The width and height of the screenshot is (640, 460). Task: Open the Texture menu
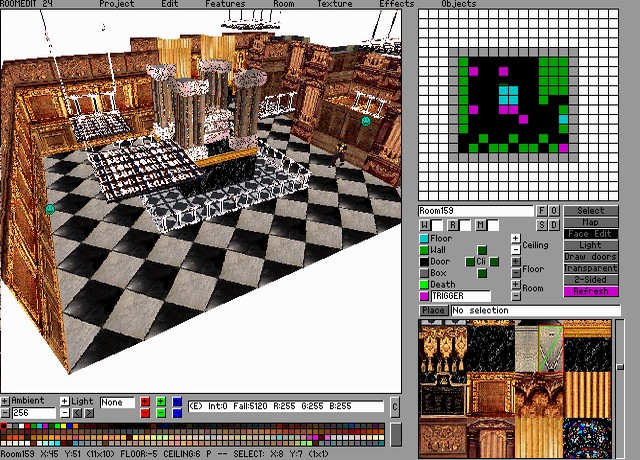coord(335,4)
